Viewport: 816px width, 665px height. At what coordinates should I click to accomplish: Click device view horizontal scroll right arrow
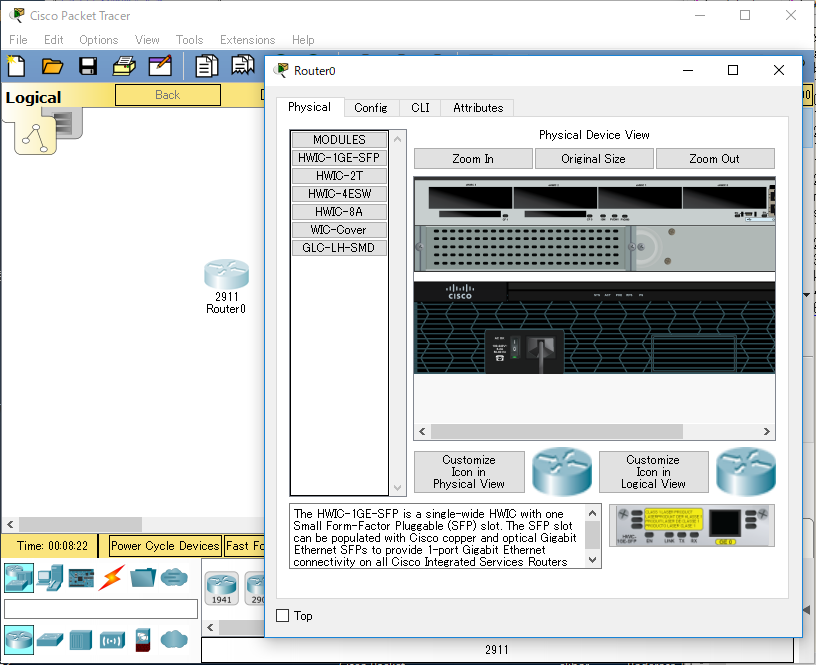pyautogui.click(x=767, y=431)
